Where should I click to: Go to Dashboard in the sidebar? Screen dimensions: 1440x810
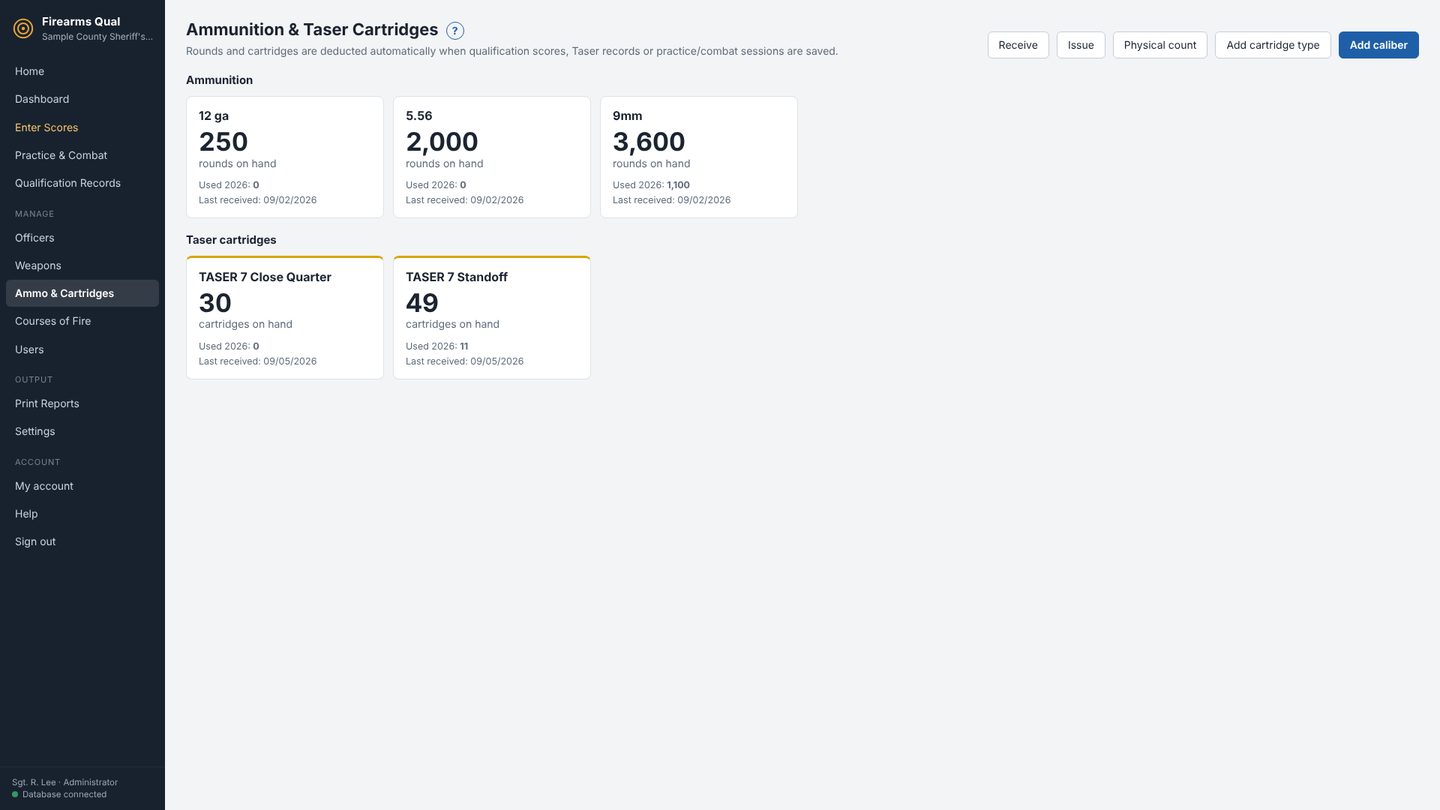(x=82, y=99)
